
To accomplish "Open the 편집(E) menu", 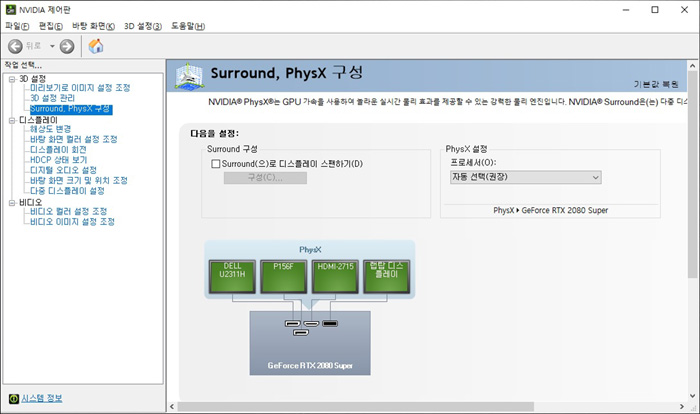I will pos(50,26).
